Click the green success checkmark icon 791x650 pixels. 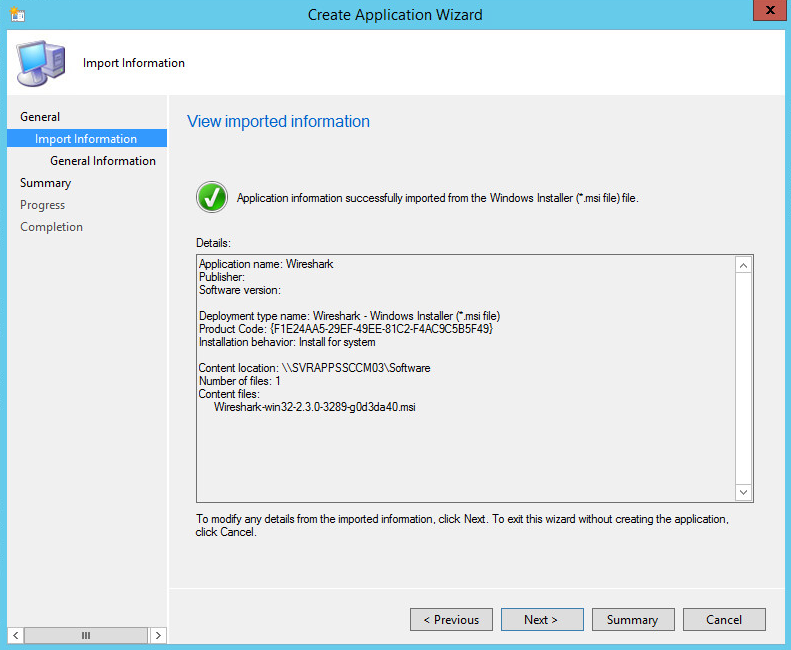[211, 197]
